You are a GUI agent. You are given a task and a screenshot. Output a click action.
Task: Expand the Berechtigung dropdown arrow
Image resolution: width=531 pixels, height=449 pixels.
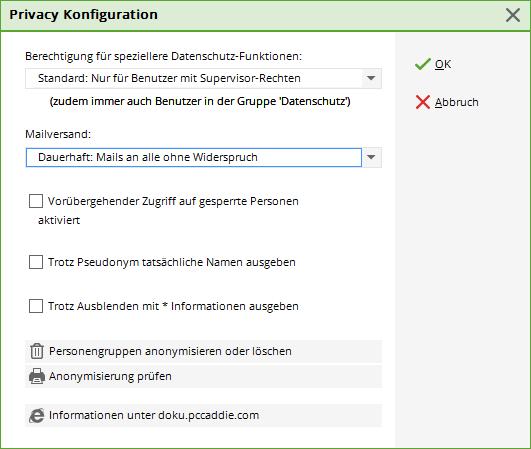tap(371, 78)
